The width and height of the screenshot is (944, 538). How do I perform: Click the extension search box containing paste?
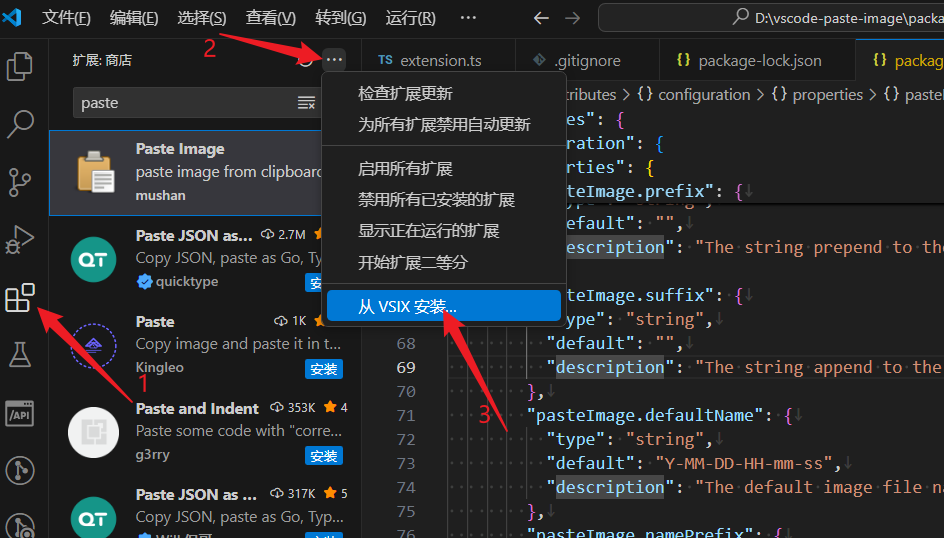pos(185,103)
